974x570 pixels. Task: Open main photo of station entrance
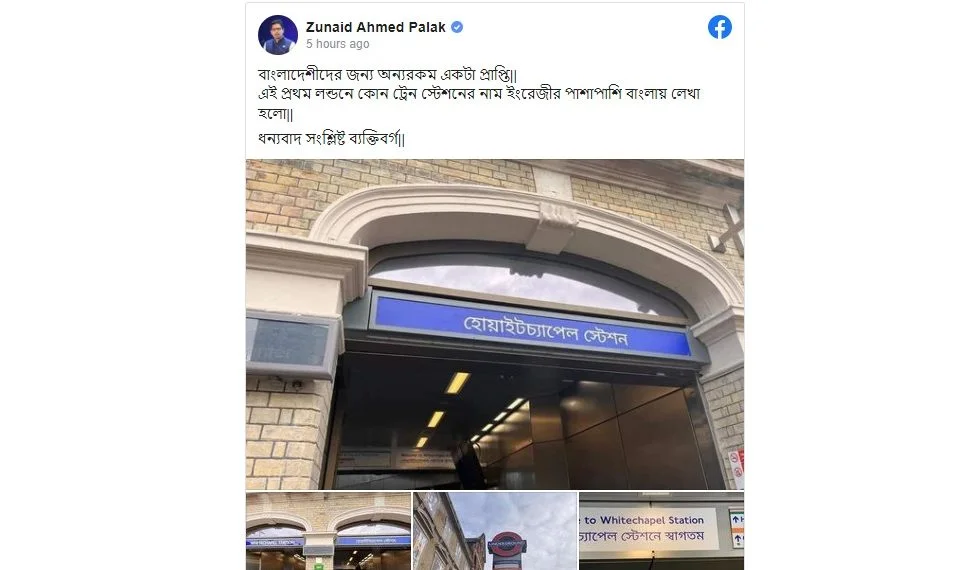pyautogui.click(x=494, y=324)
